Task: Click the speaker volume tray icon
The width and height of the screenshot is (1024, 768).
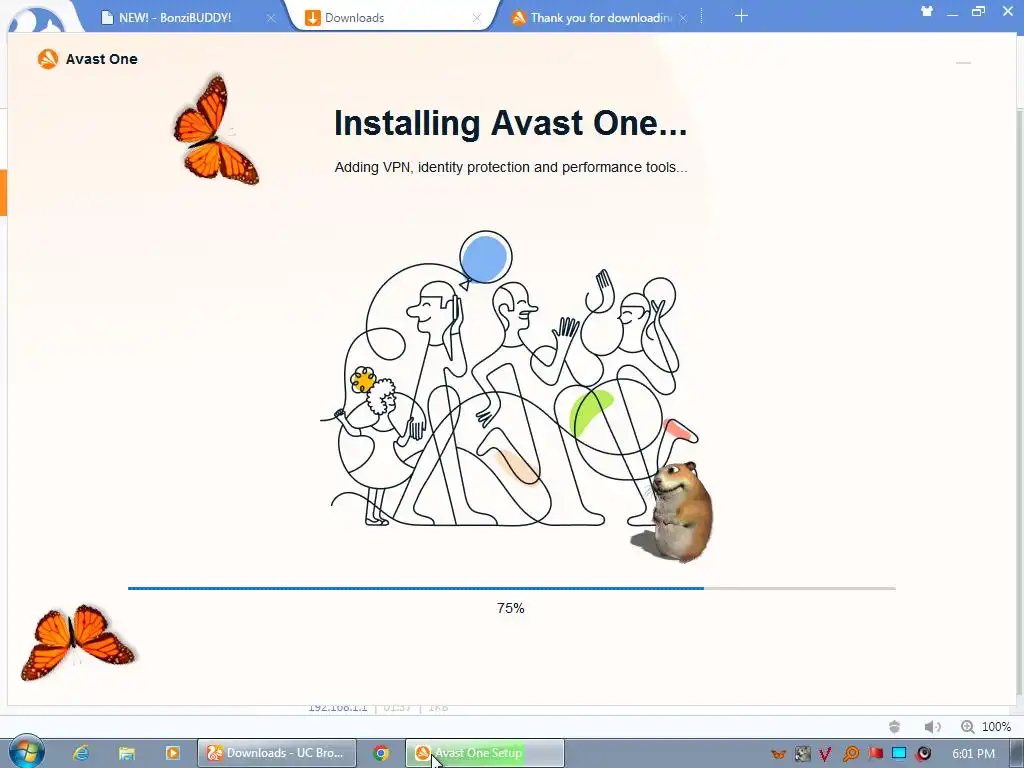Action: tap(923, 754)
